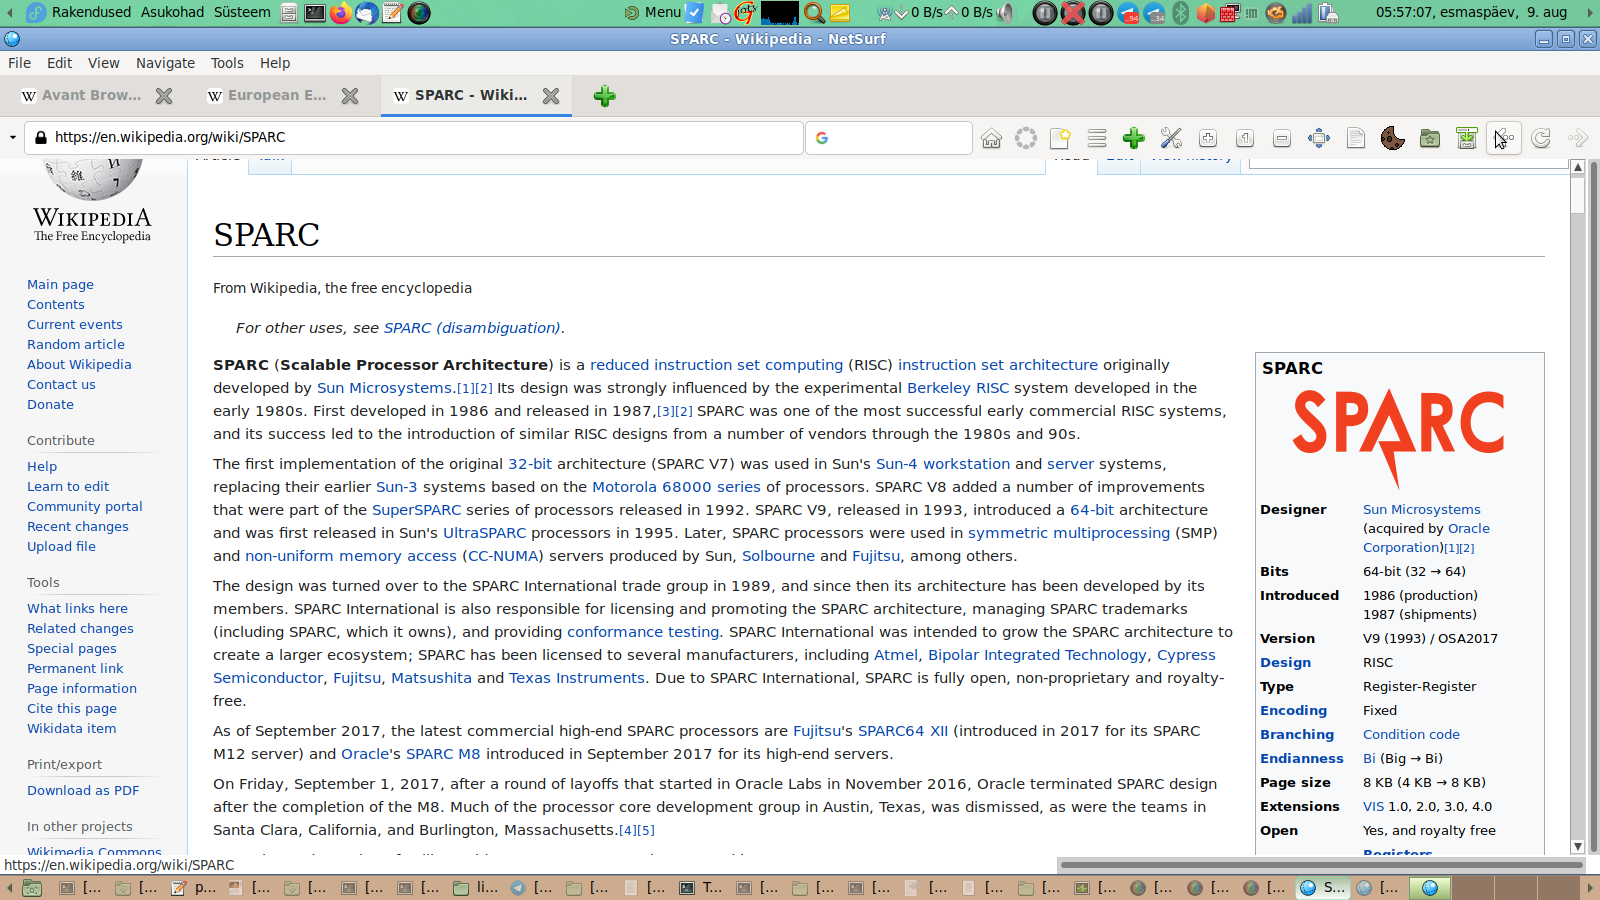This screenshot has height=900, width=1600.
Task: Click the vertical scrollbar down arrow
Action: point(1578,846)
